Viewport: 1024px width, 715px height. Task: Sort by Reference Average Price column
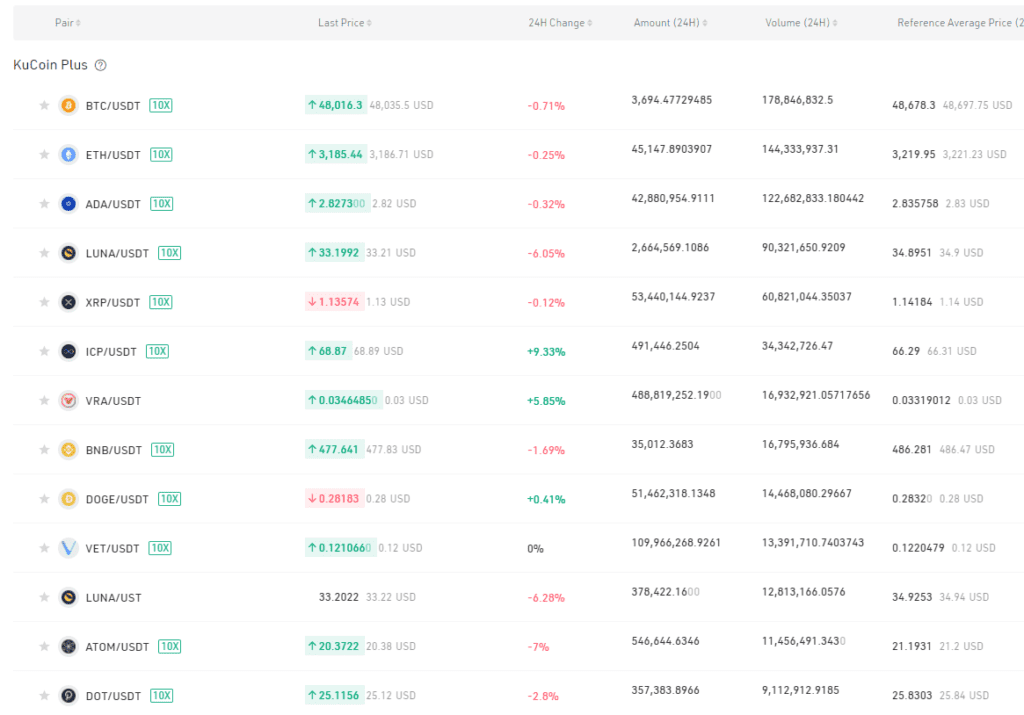click(960, 23)
